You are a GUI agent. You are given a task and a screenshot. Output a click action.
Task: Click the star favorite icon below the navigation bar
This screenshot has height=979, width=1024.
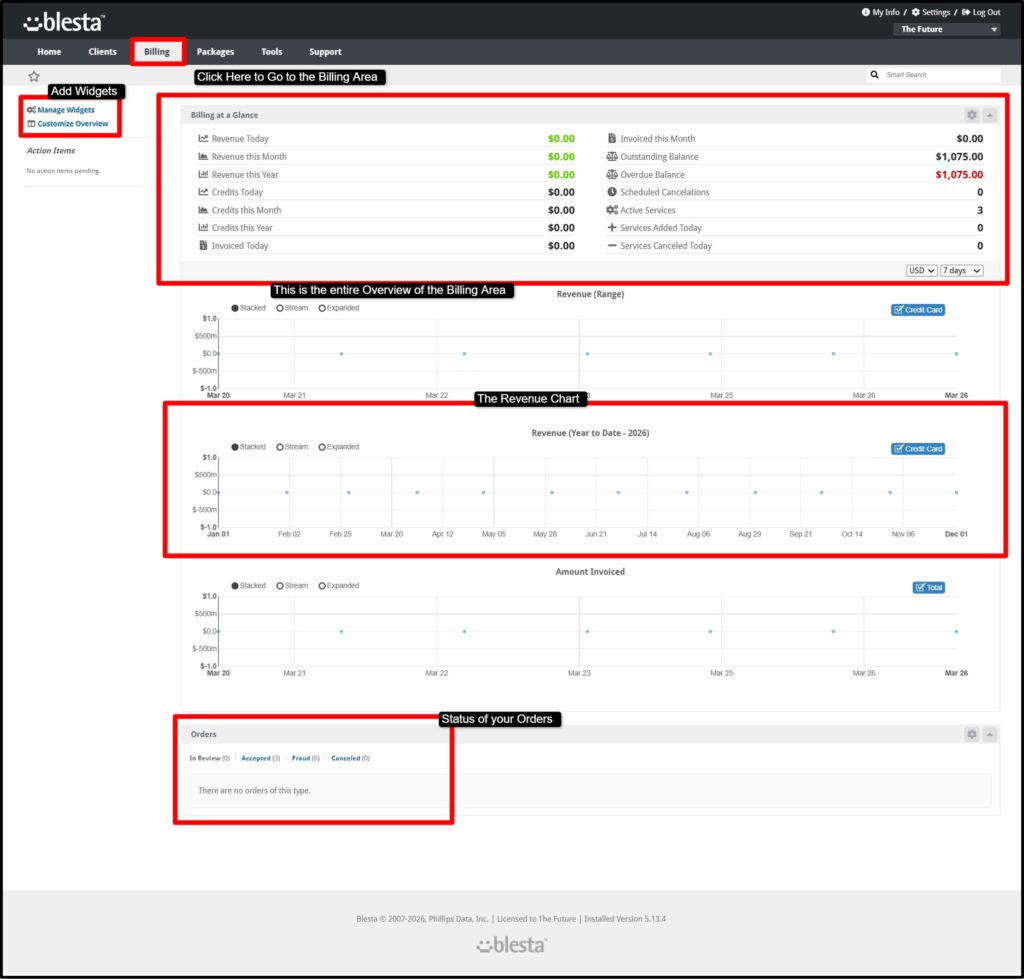(x=33, y=75)
